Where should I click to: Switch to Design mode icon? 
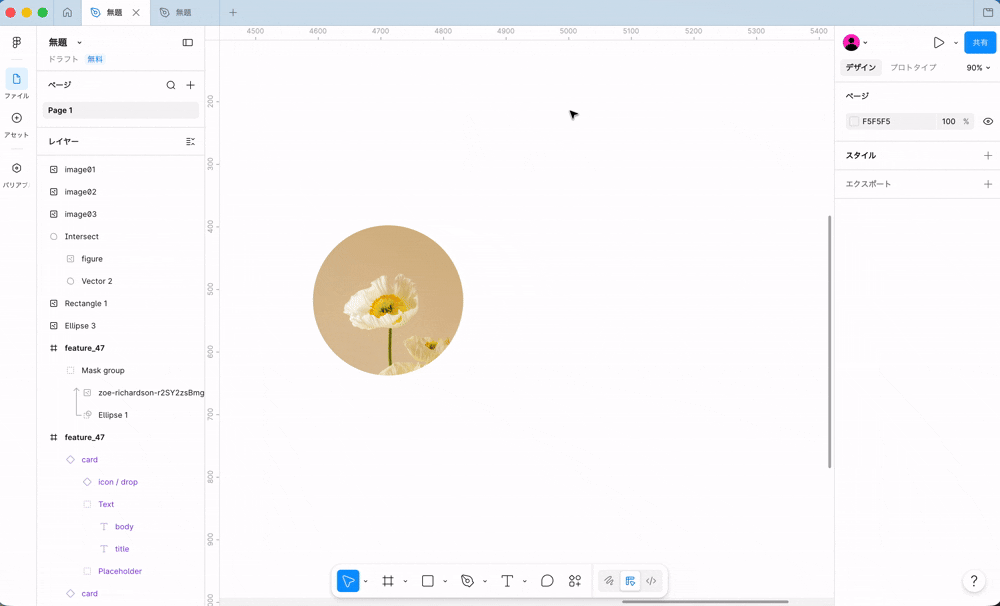[x=630, y=580]
